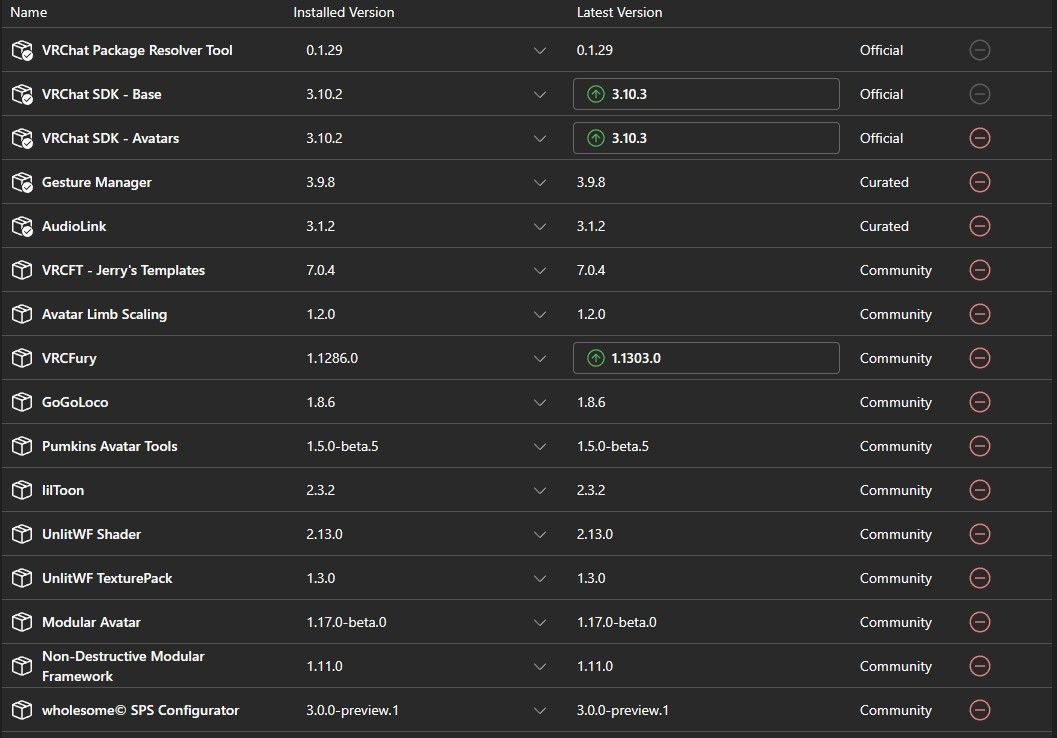1057x738 pixels.
Task: Remove Avatar Limb Scaling package
Action: pyautogui.click(x=979, y=314)
